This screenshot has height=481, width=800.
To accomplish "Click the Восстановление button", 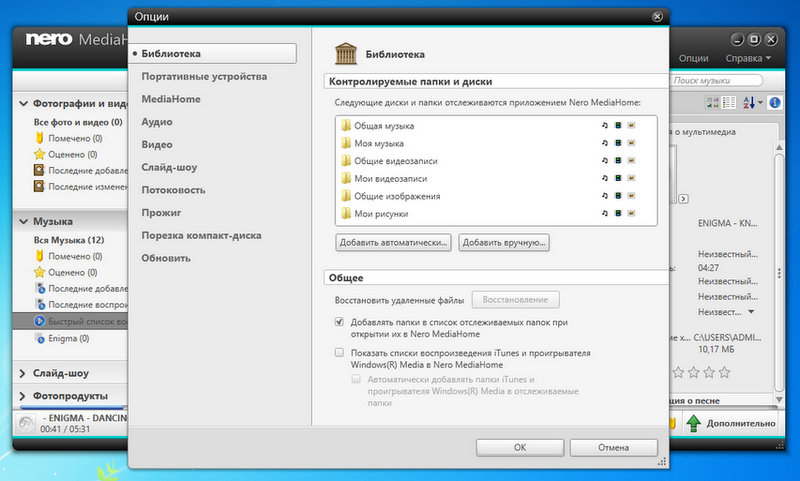I will tap(515, 300).
